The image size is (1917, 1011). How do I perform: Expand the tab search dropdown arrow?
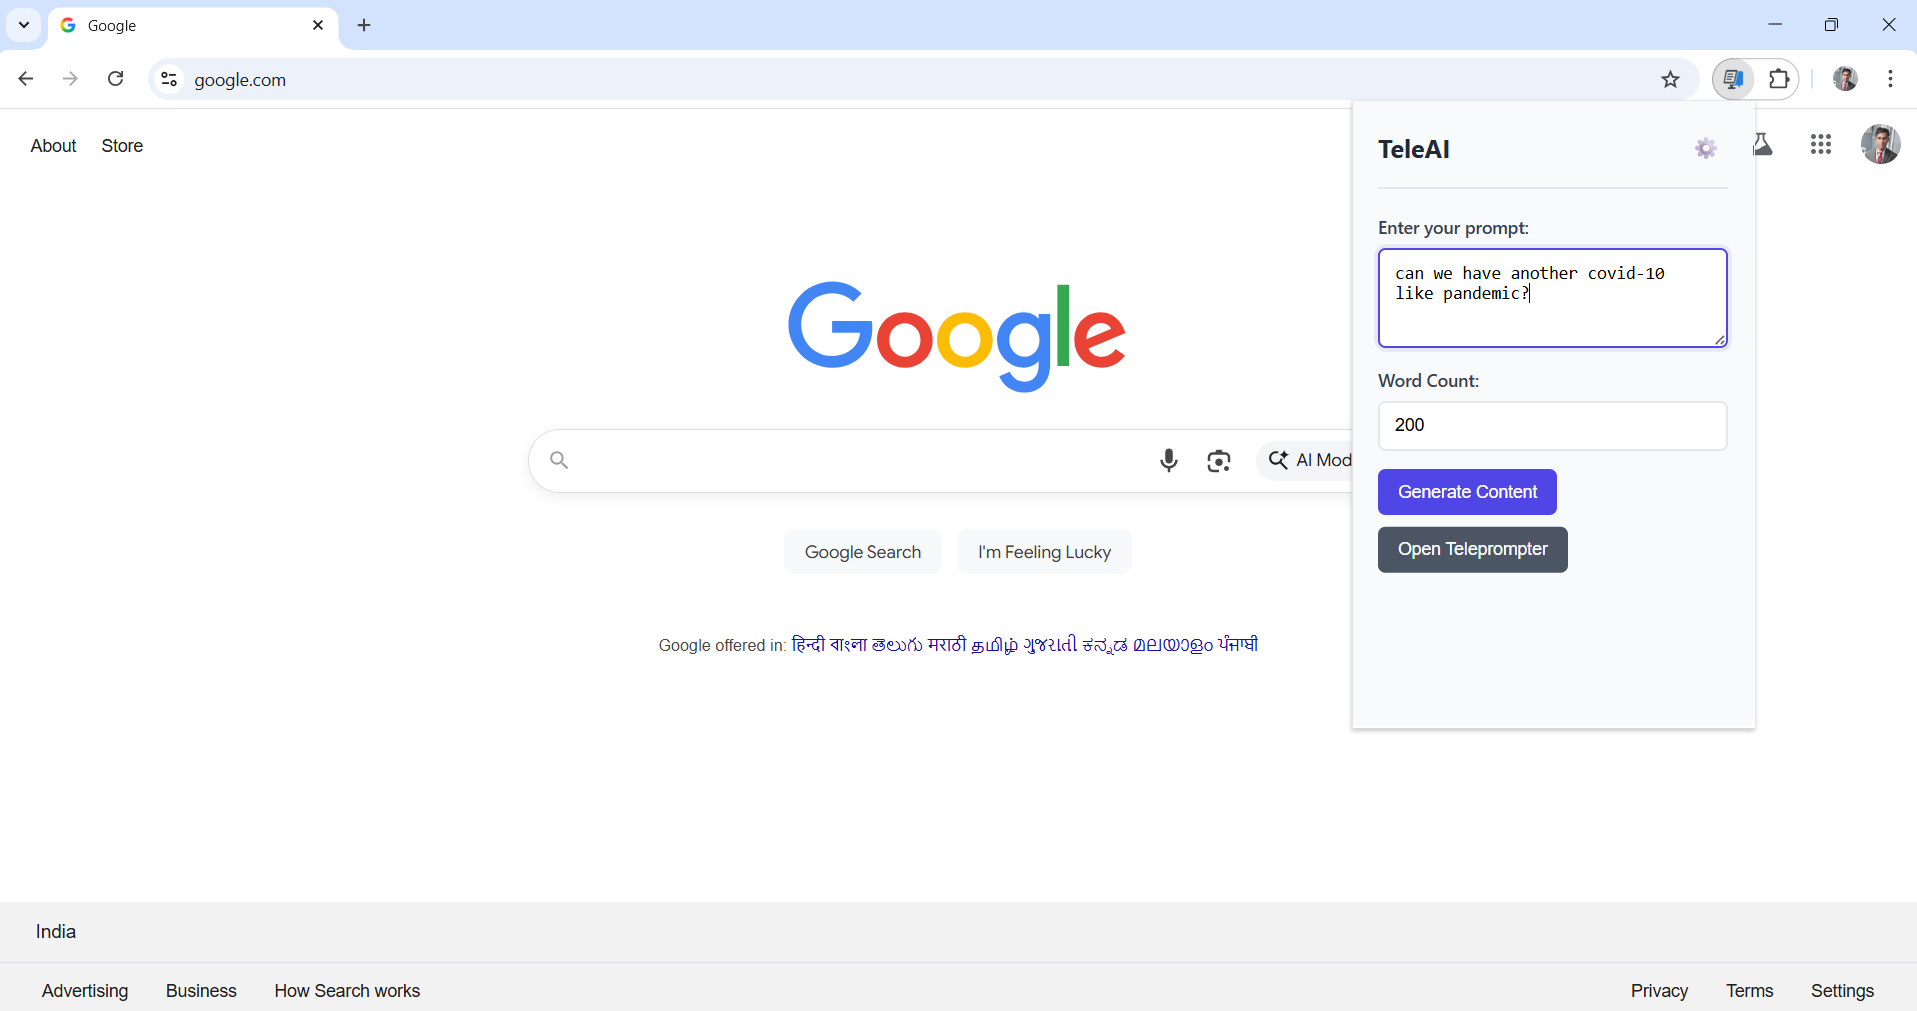point(24,25)
